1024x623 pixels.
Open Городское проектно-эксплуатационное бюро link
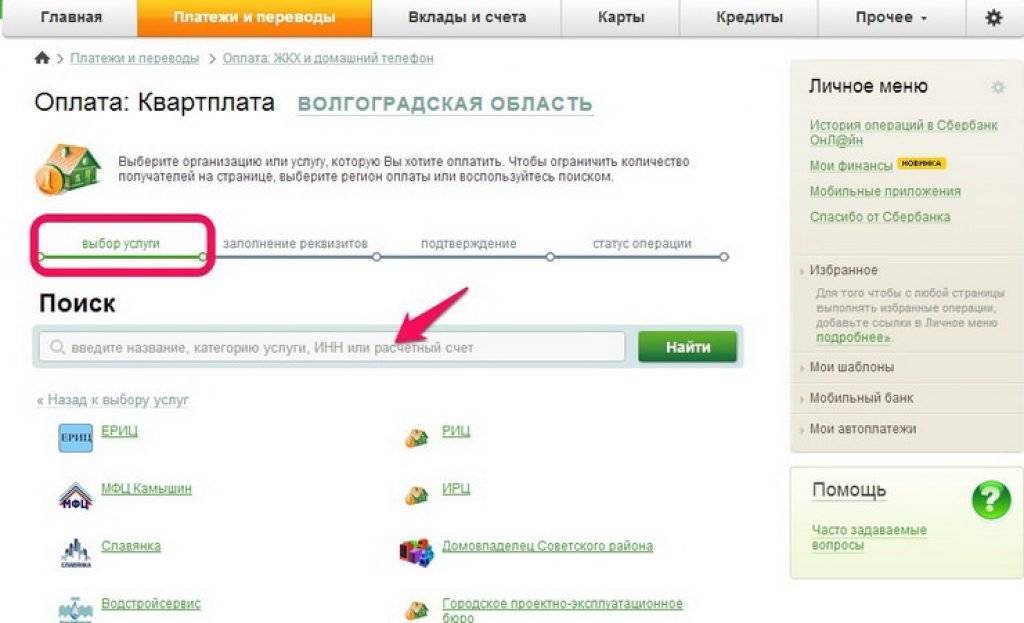(x=562, y=610)
